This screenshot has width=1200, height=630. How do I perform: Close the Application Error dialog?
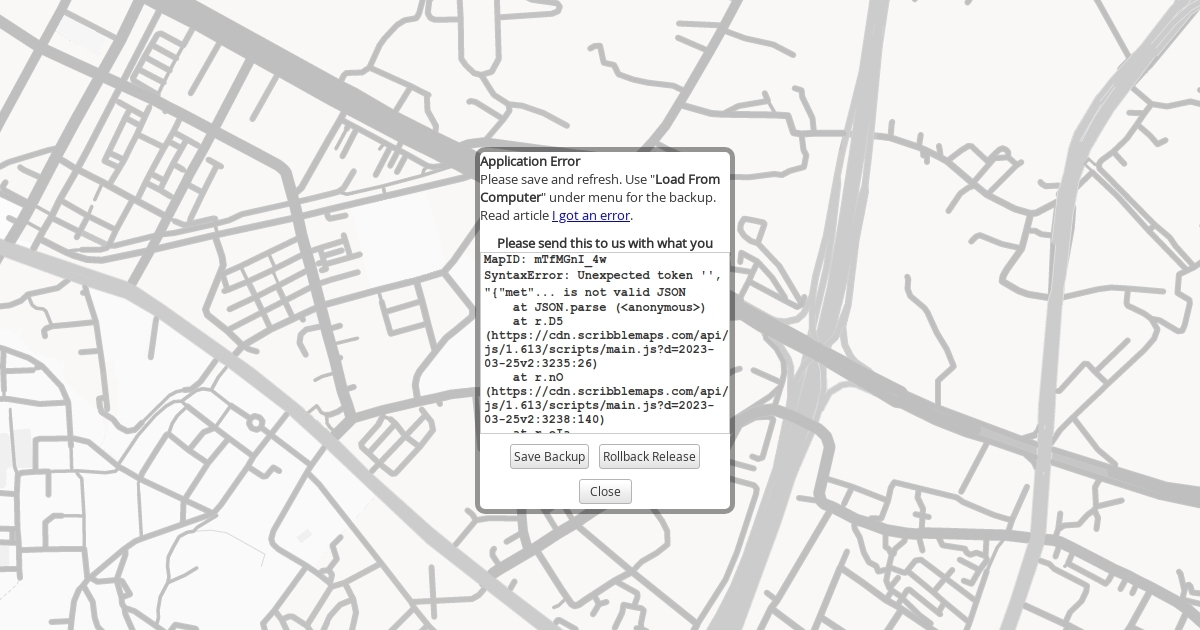tap(605, 491)
